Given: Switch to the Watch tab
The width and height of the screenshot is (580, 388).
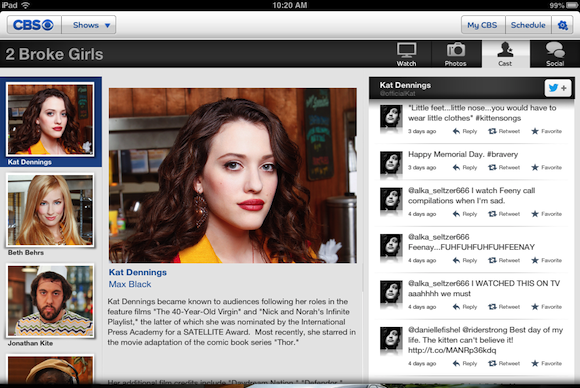Looking at the screenshot, I should [x=407, y=54].
